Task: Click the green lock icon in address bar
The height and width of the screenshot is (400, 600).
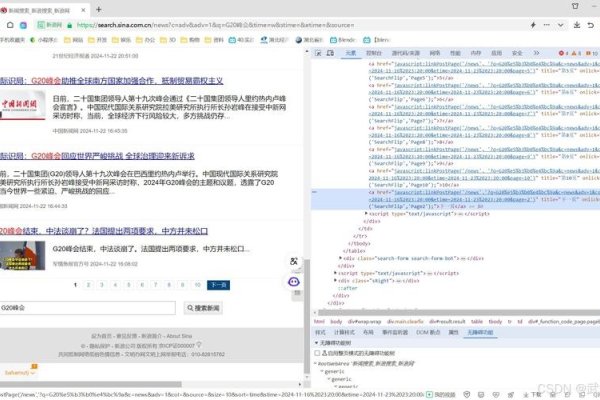Action: pyautogui.click(x=69, y=25)
